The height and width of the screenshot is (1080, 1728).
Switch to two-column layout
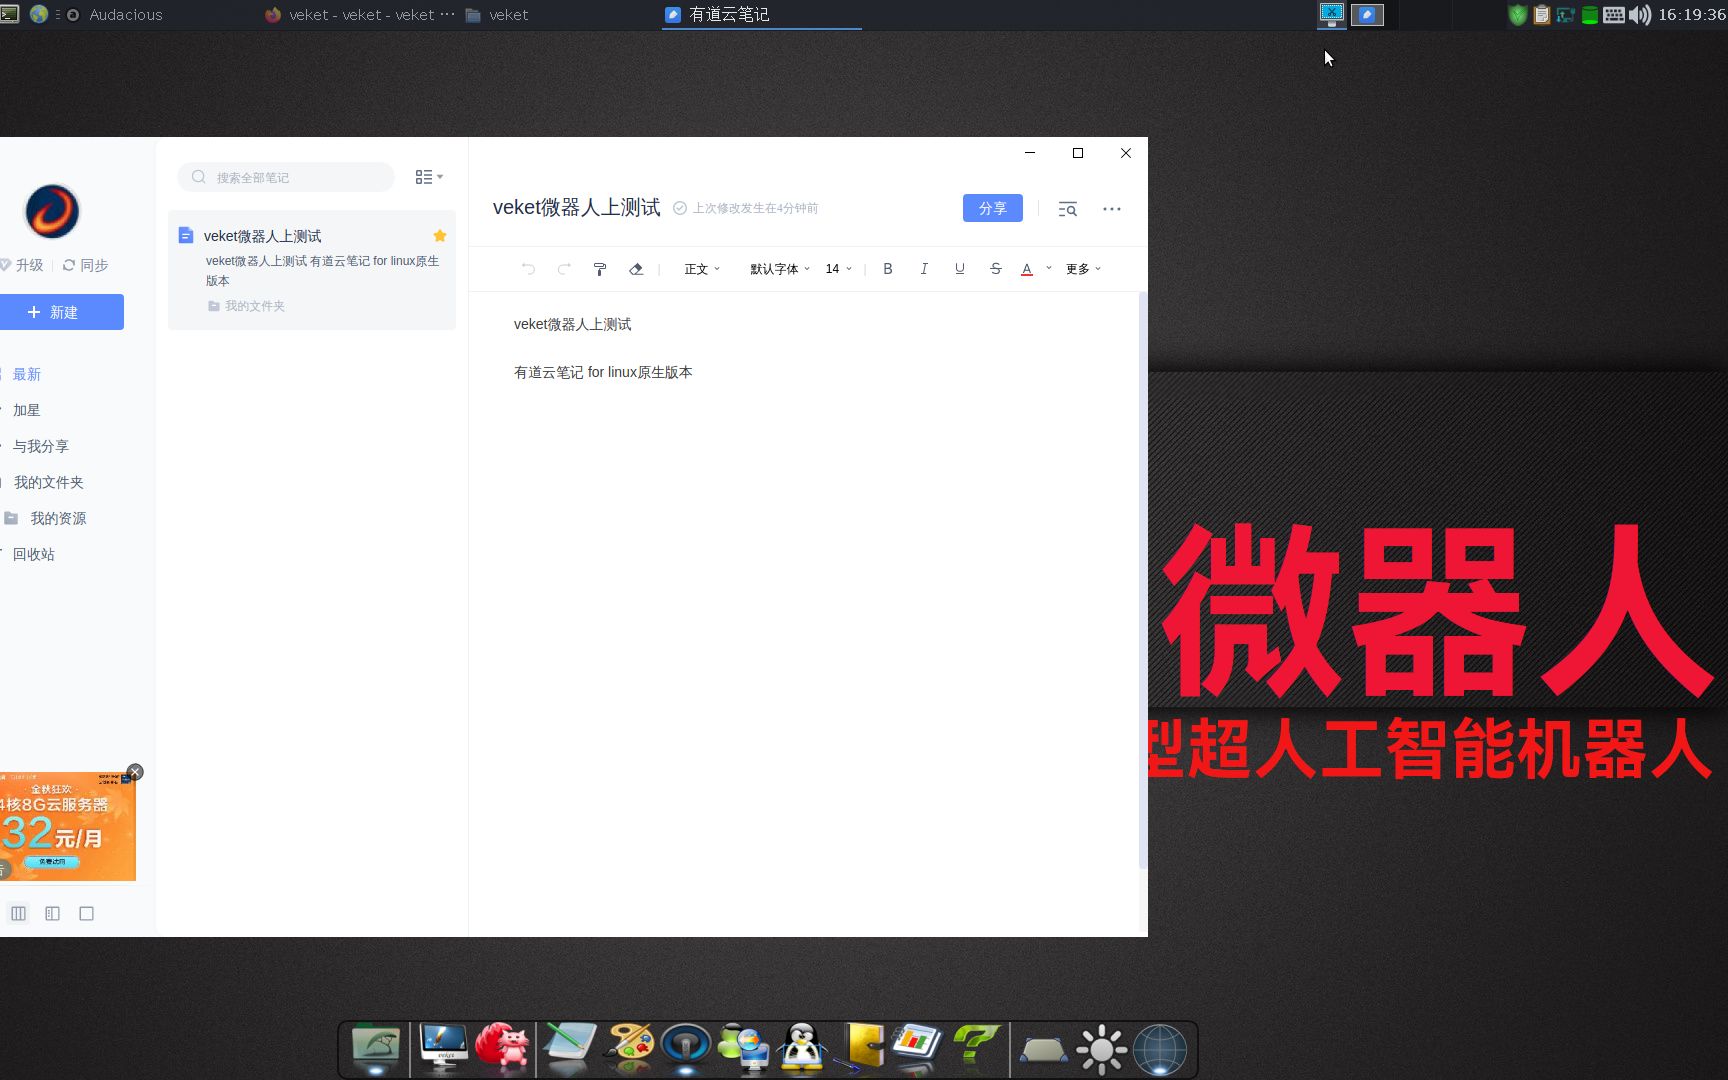(x=53, y=913)
